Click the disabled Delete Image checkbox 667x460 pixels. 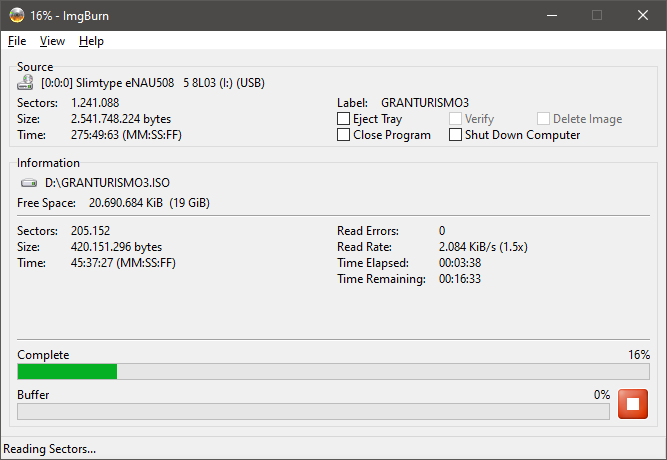(x=544, y=119)
